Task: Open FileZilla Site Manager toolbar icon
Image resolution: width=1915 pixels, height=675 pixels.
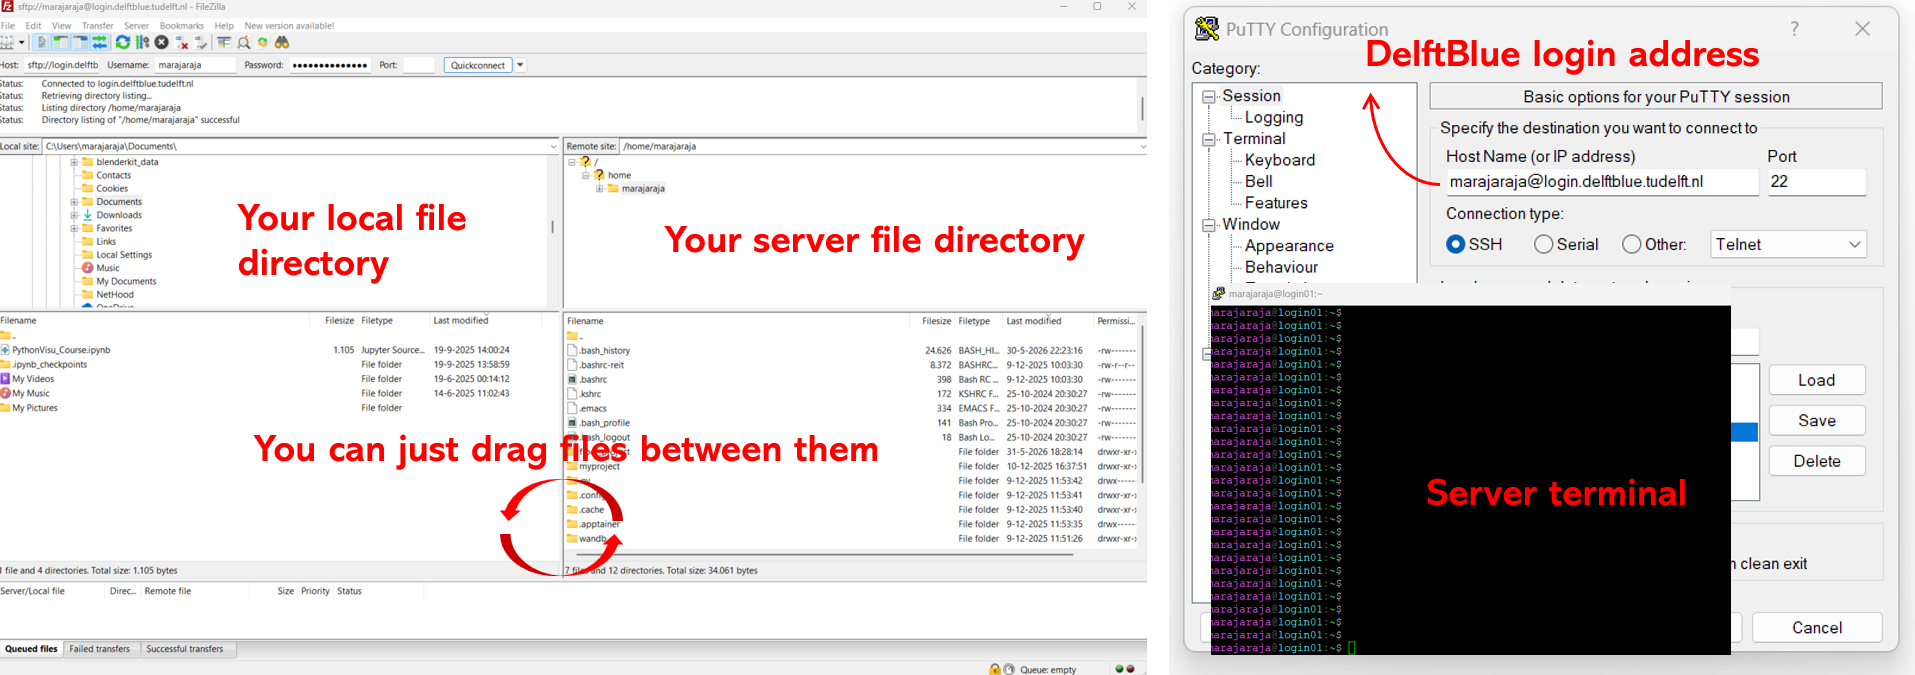Action: point(7,42)
